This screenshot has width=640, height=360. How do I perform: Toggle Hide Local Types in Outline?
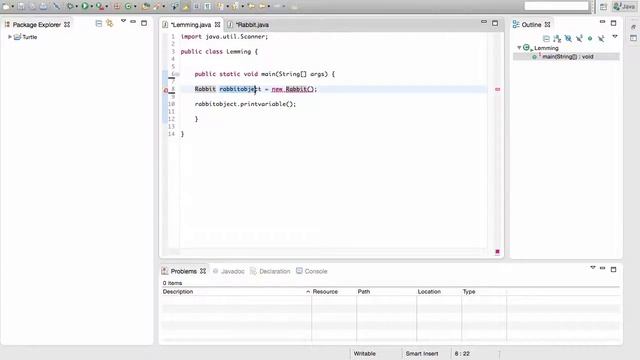point(601,38)
